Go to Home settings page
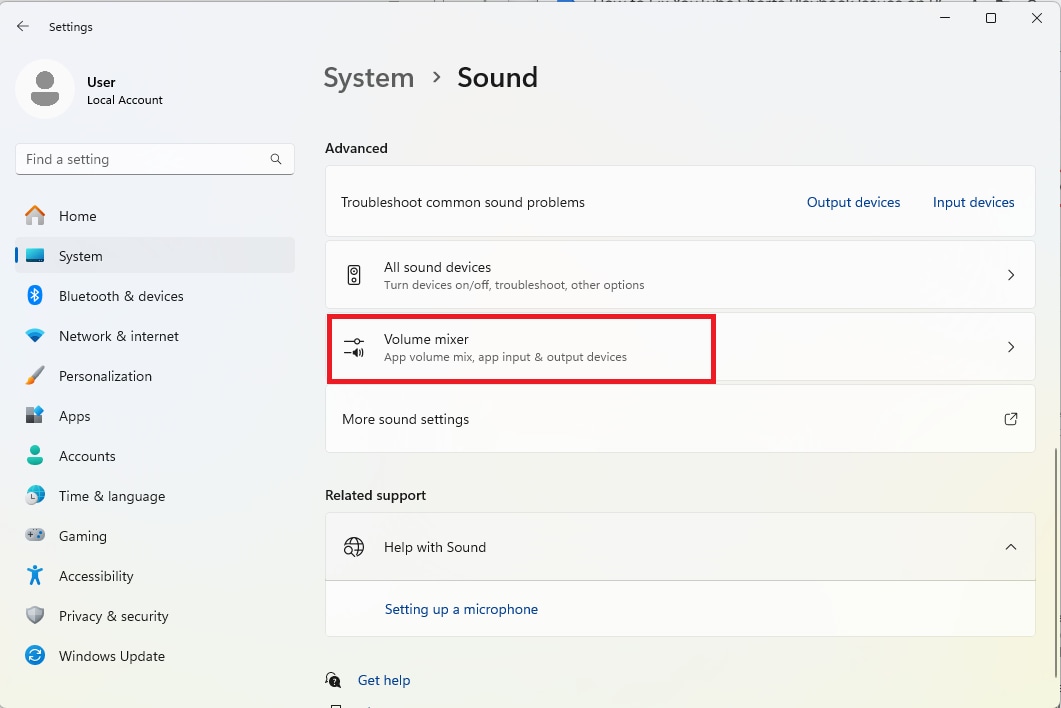This screenshot has width=1061, height=708. coord(155,216)
